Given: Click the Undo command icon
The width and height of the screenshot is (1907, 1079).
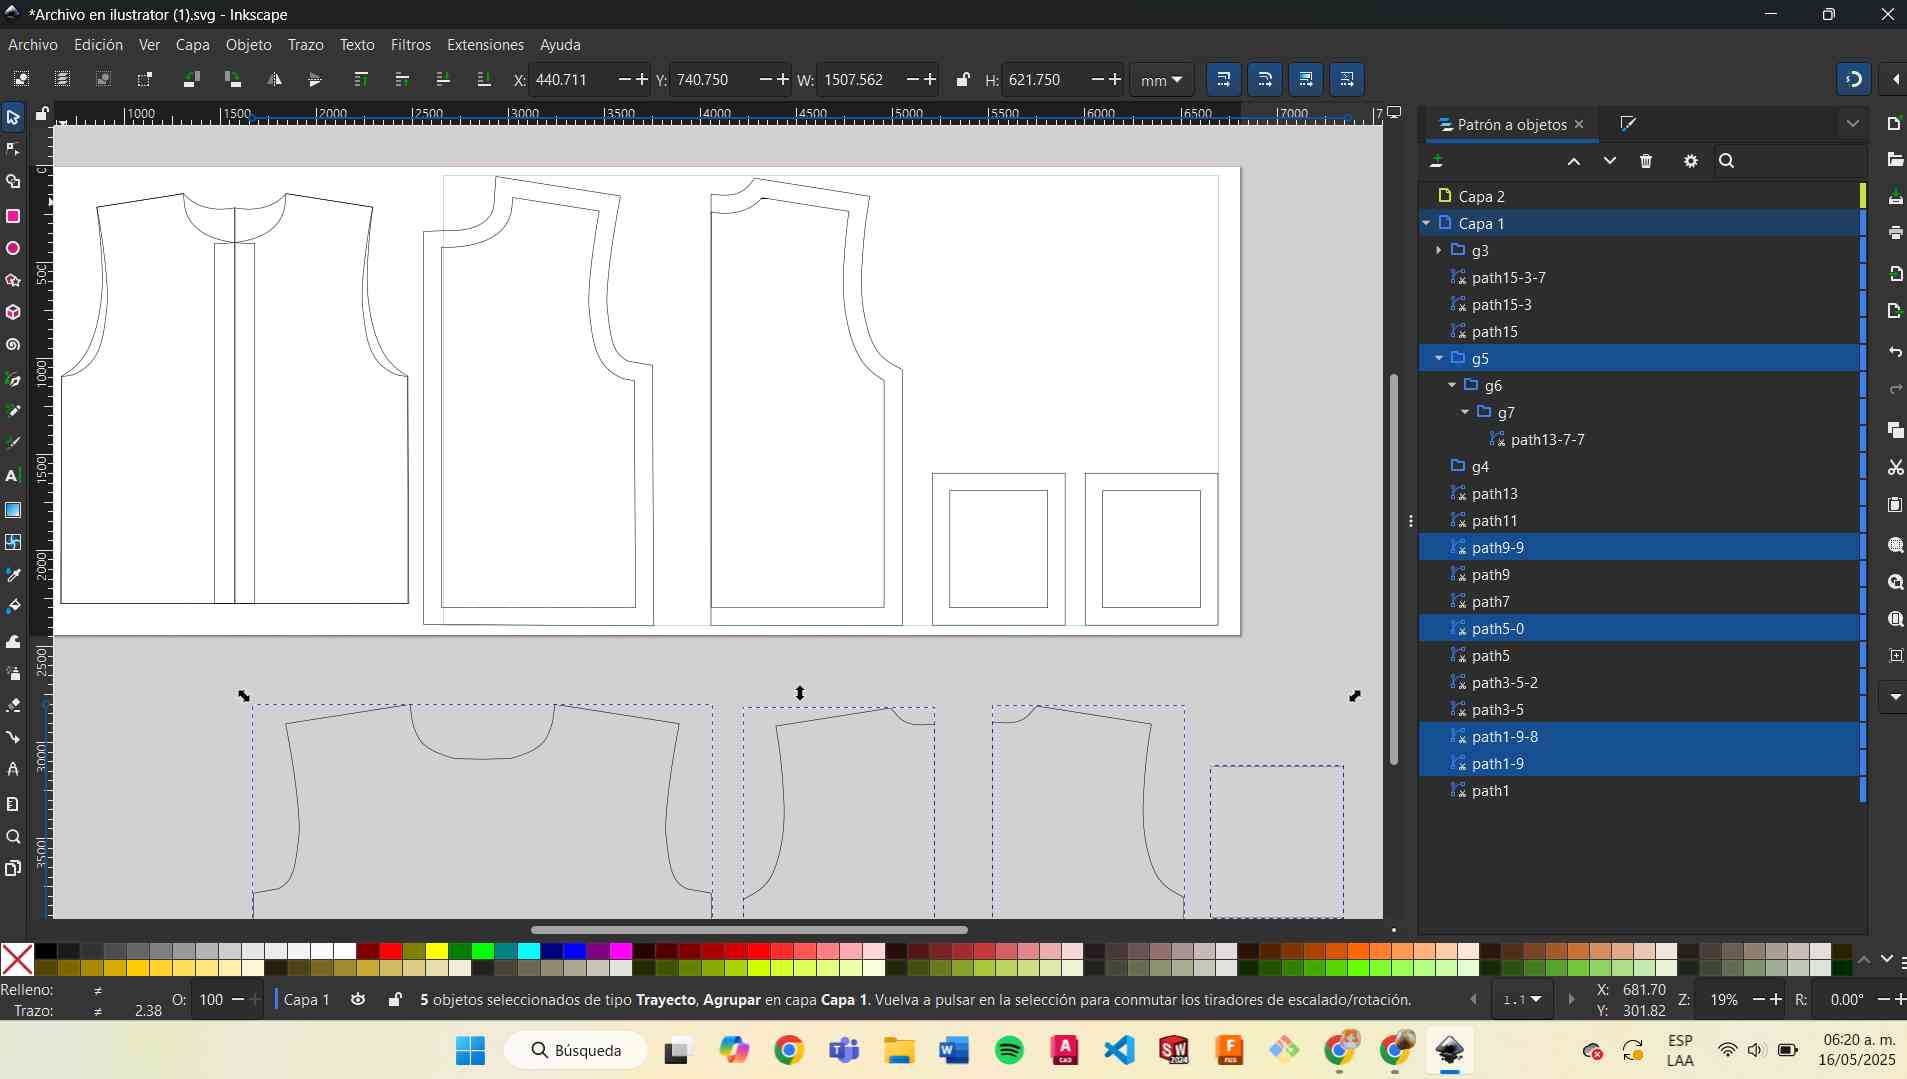Looking at the screenshot, I should (1895, 352).
